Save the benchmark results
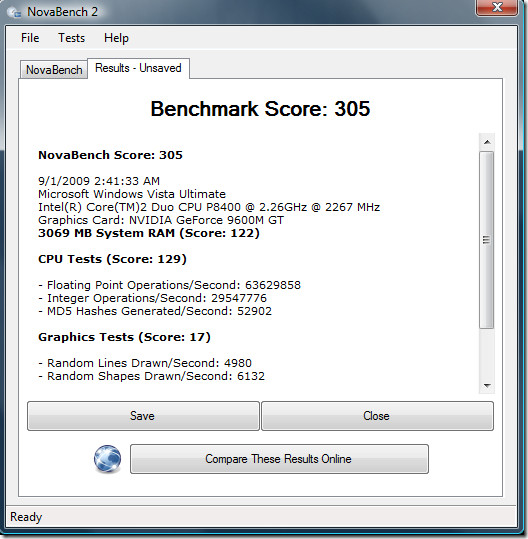Viewport: 528px width, 539px height. (143, 416)
